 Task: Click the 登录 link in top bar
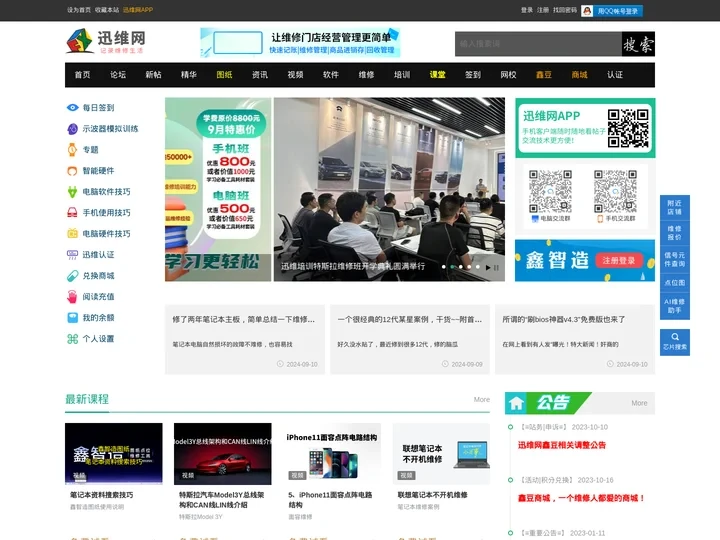[x=527, y=10]
